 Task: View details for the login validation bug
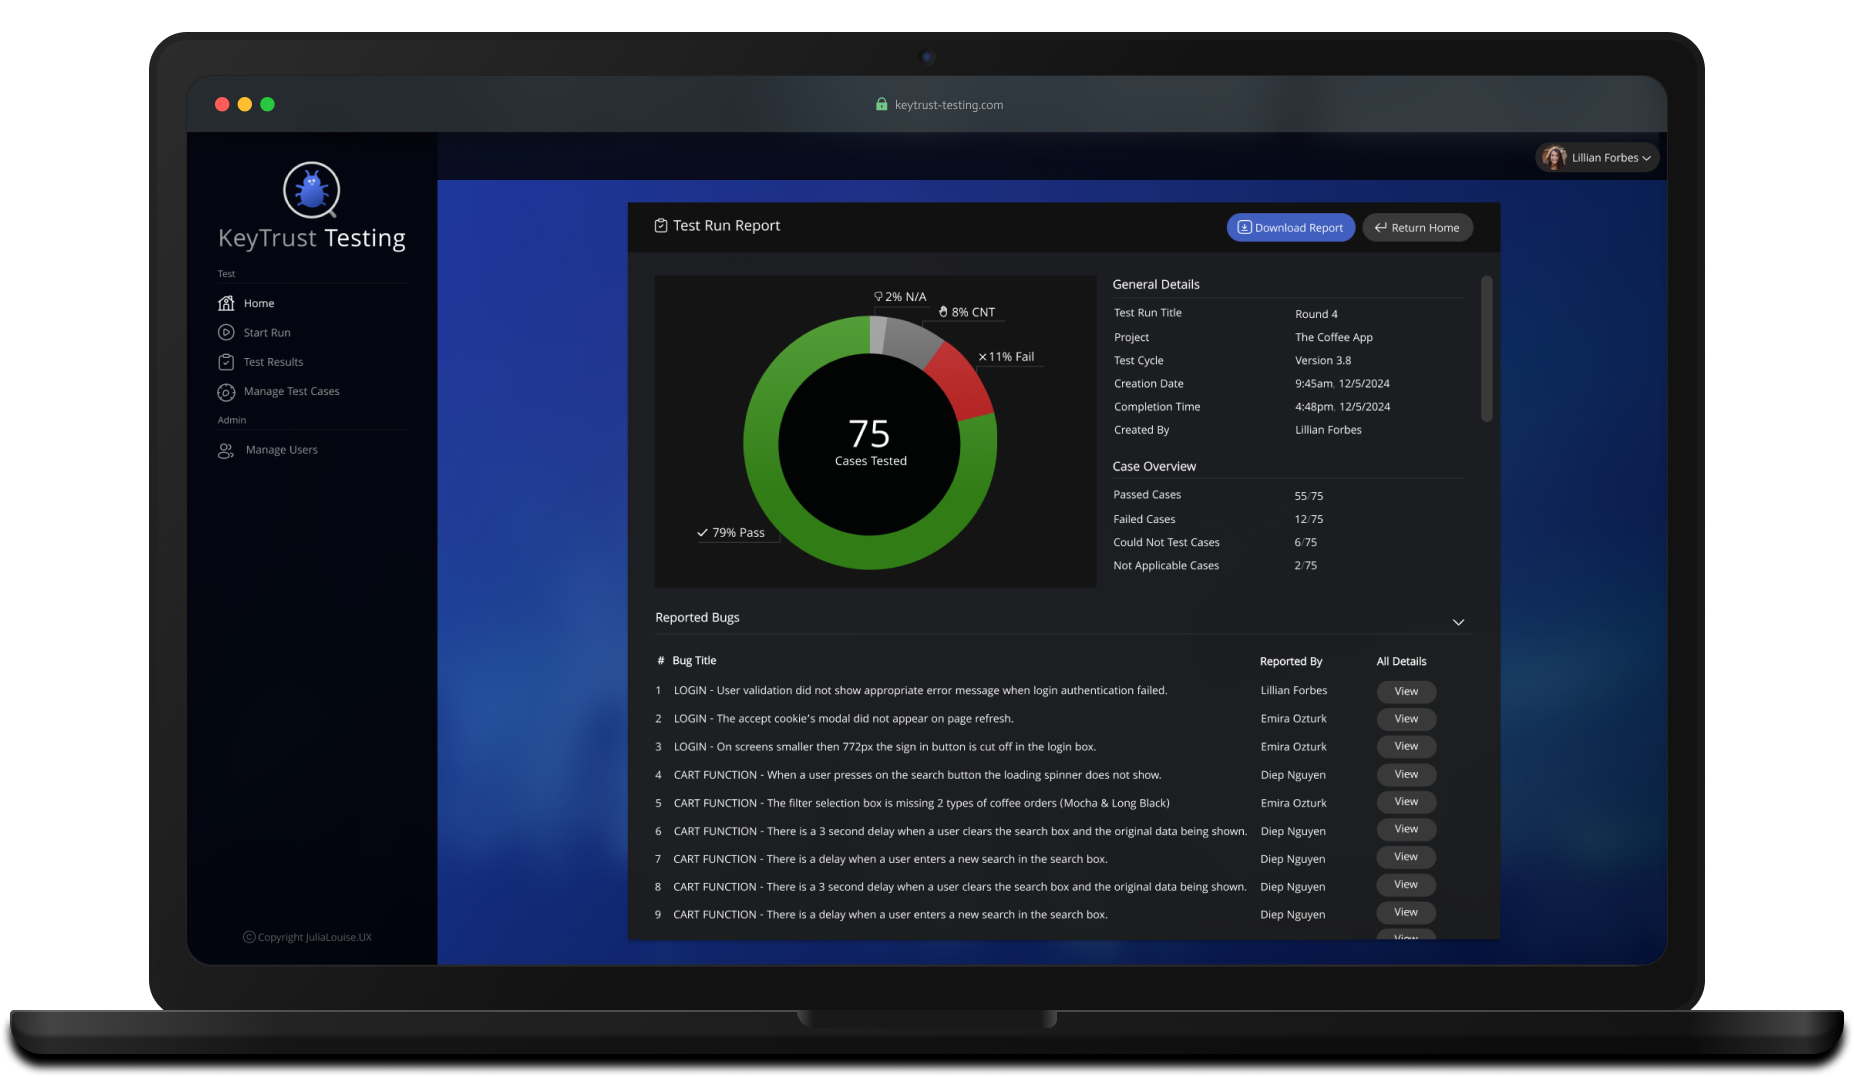click(1405, 691)
